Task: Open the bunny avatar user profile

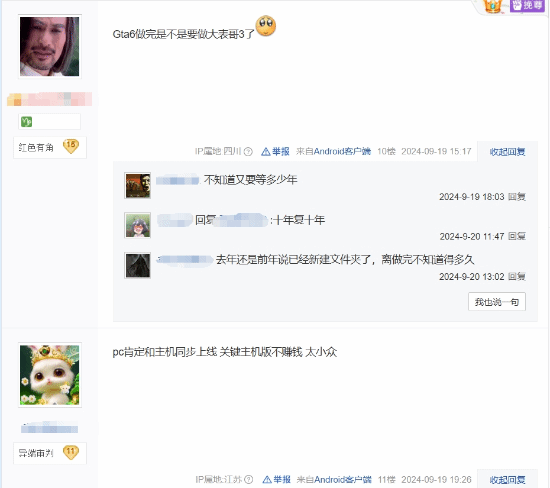Action: pyautogui.click(x=49, y=375)
